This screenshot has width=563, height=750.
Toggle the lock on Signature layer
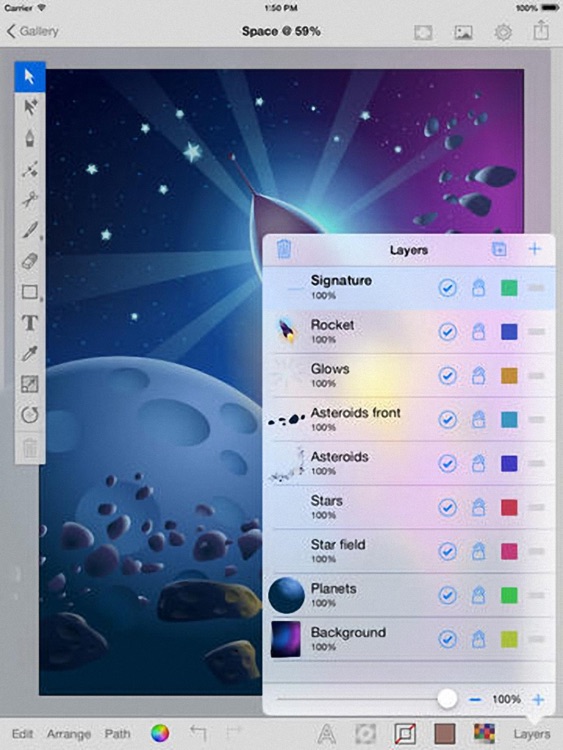point(478,288)
